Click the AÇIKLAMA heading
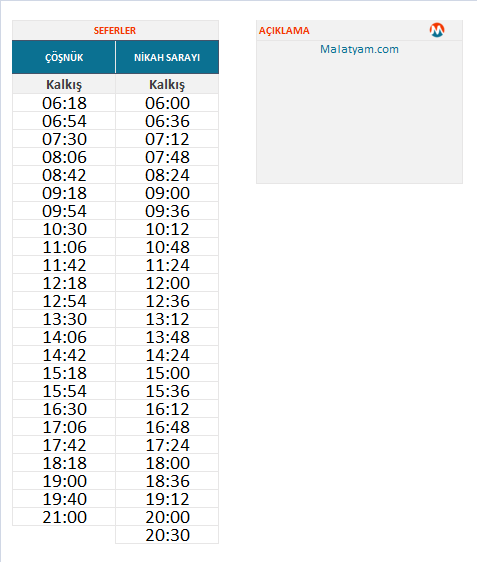This screenshot has height=562, width=477. click(x=284, y=30)
